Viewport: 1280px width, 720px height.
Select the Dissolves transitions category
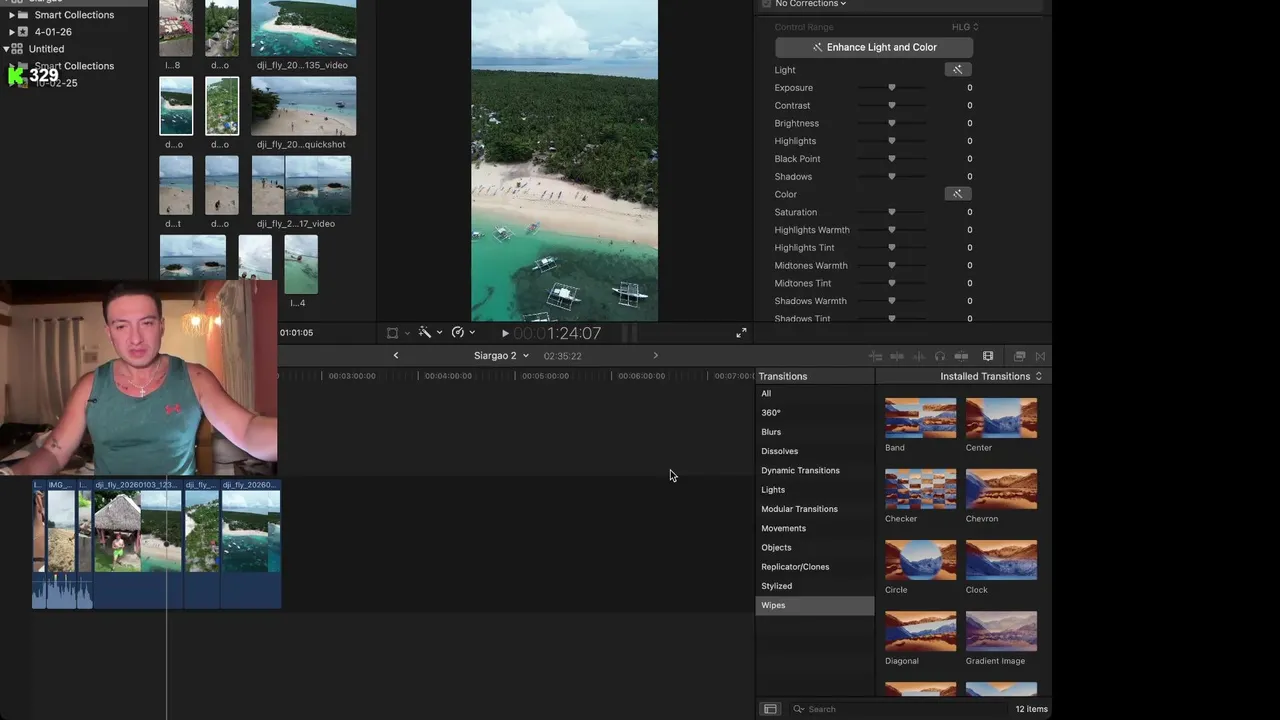(x=815, y=451)
